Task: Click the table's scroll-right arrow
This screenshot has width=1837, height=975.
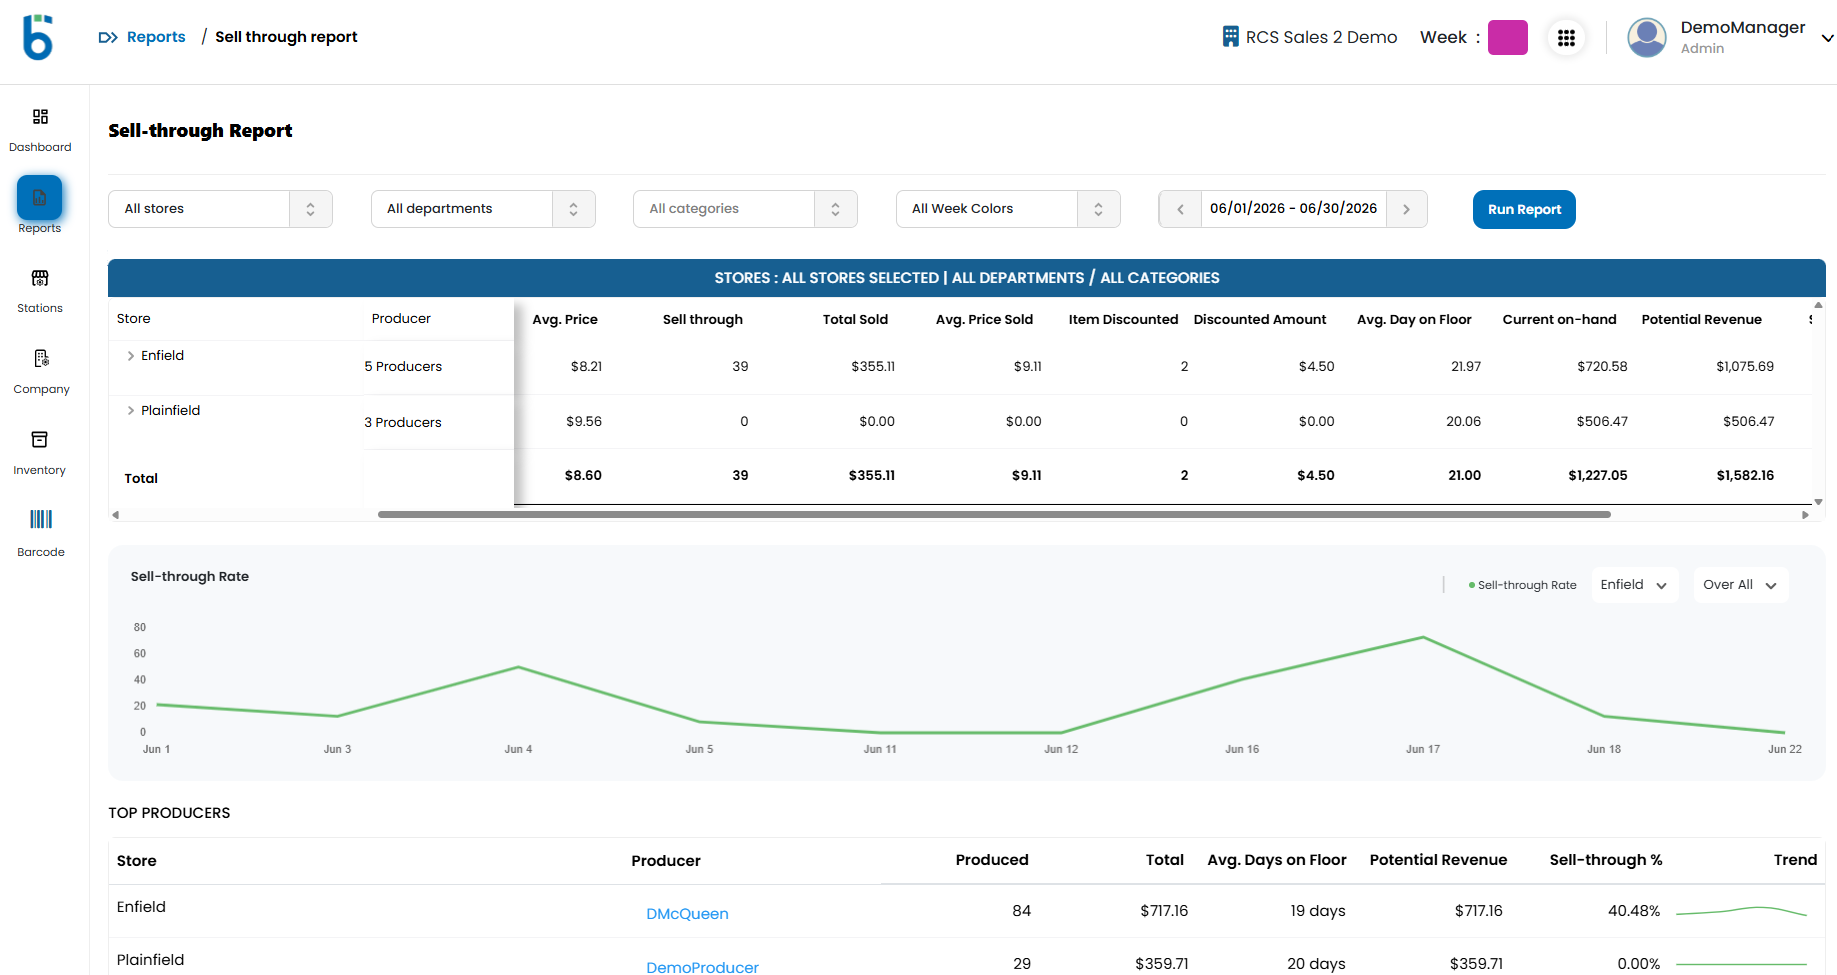Action: click(1805, 515)
